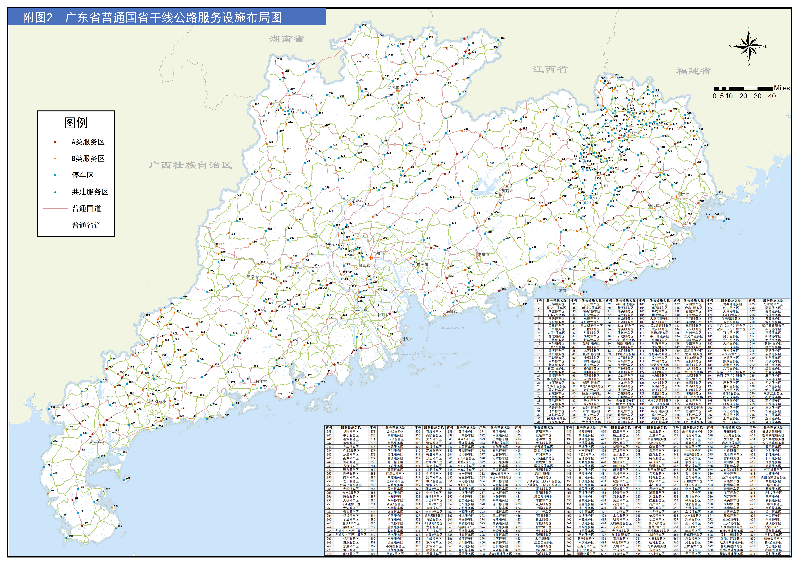Click the 湖南省 province label
The height and width of the screenshot is (565, 800).
coord(286,38)
